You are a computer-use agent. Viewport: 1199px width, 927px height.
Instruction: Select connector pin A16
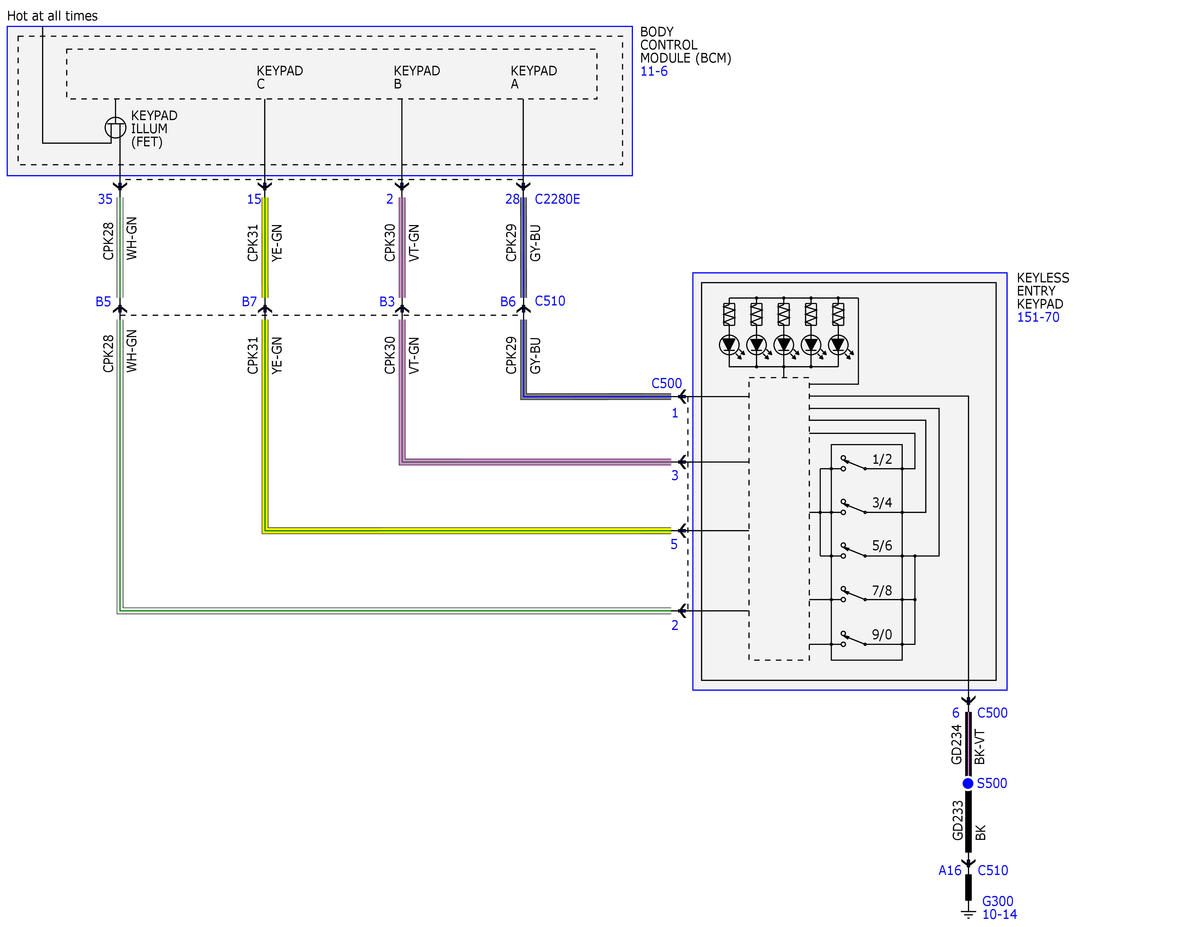click(x=950, y=870)
